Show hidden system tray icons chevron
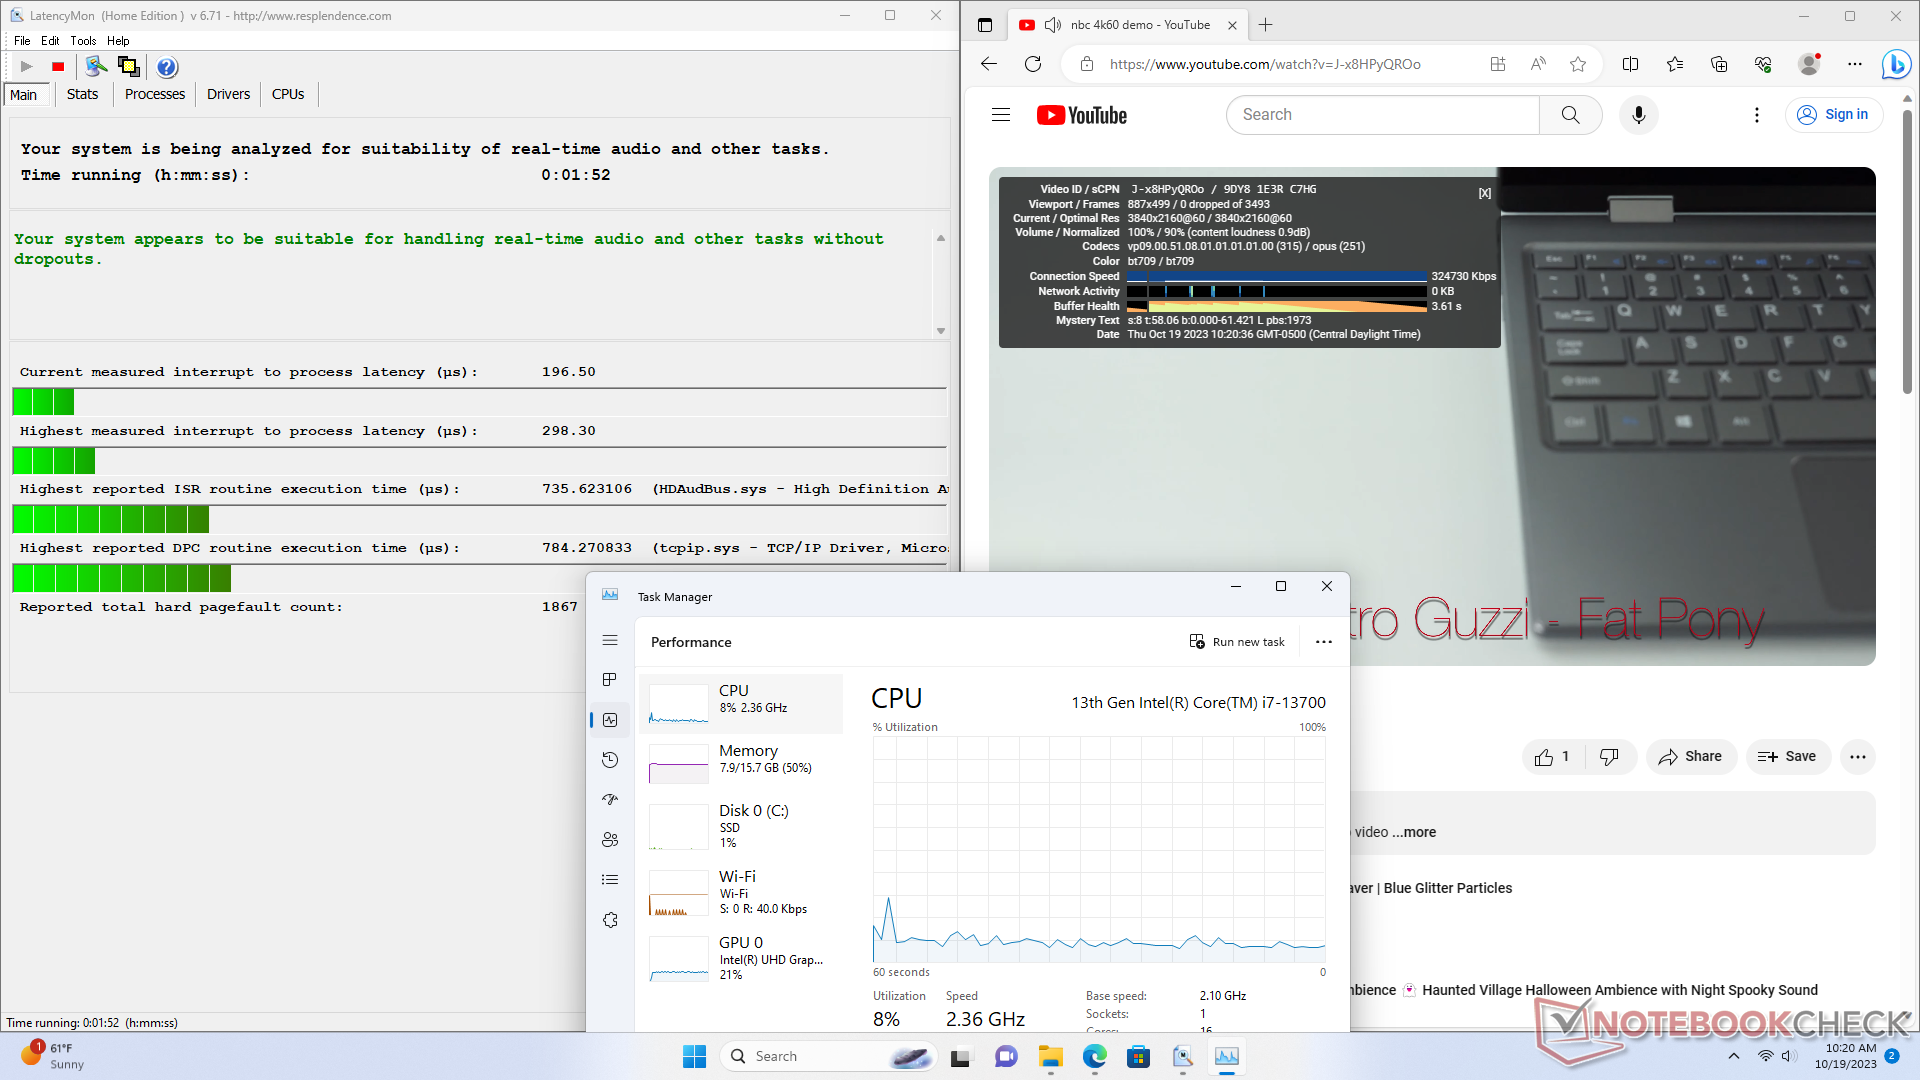Screen dimensions: 1920x1080 point(1733,1056)
